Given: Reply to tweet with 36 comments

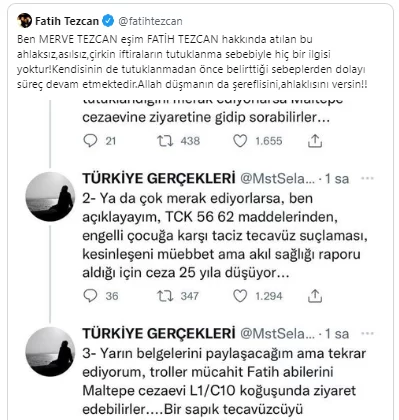Looking at the screenshot, I should (90, 296).
